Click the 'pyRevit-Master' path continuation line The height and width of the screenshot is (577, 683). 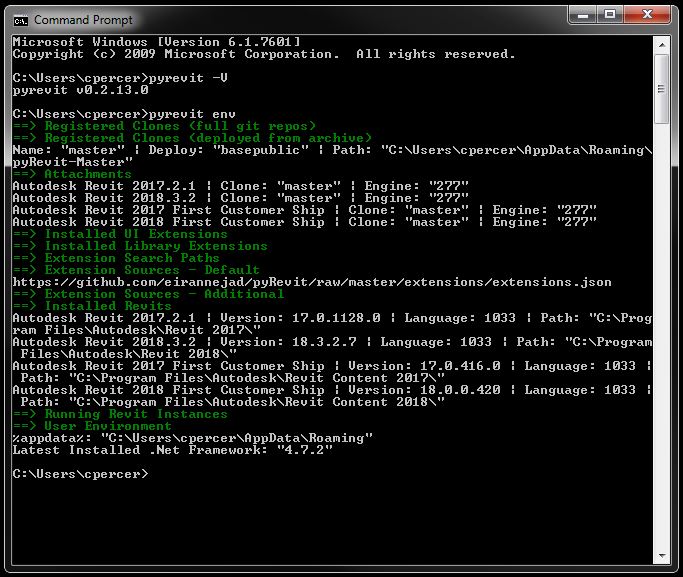72,162
